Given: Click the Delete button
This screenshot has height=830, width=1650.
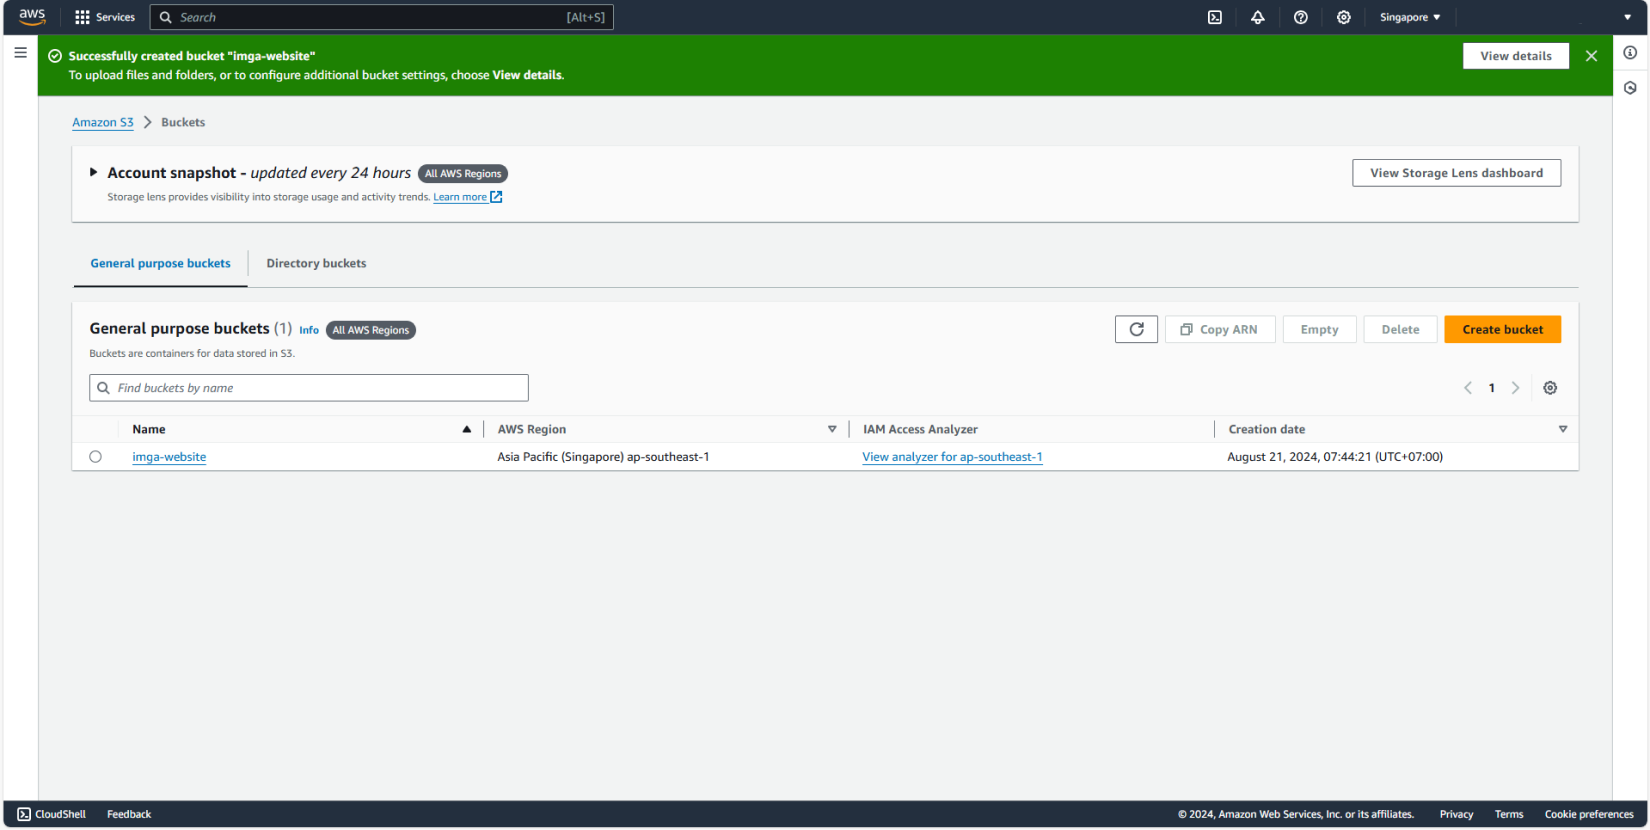Looking at the screenshot, I should pos(1400,329).
